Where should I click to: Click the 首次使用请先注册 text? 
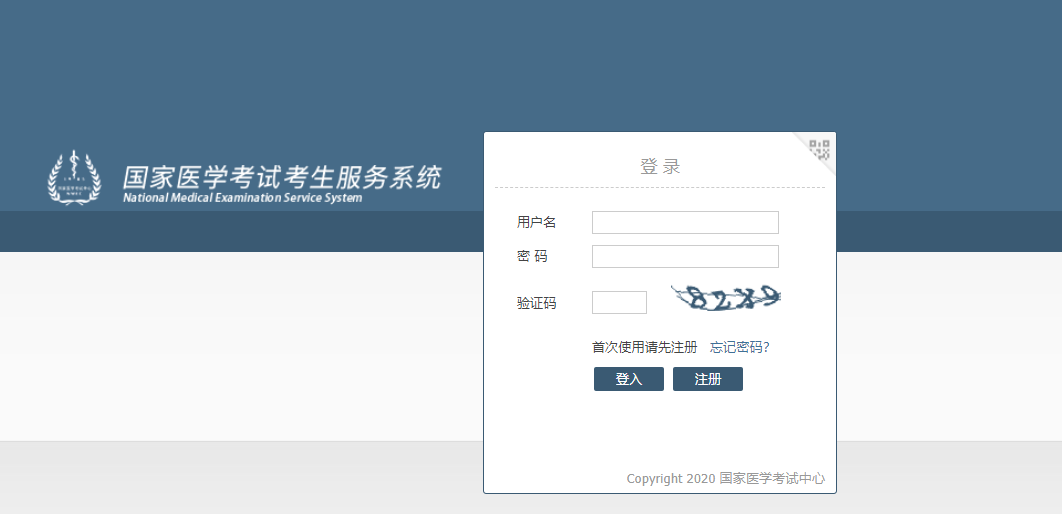[x=644, y=347]
